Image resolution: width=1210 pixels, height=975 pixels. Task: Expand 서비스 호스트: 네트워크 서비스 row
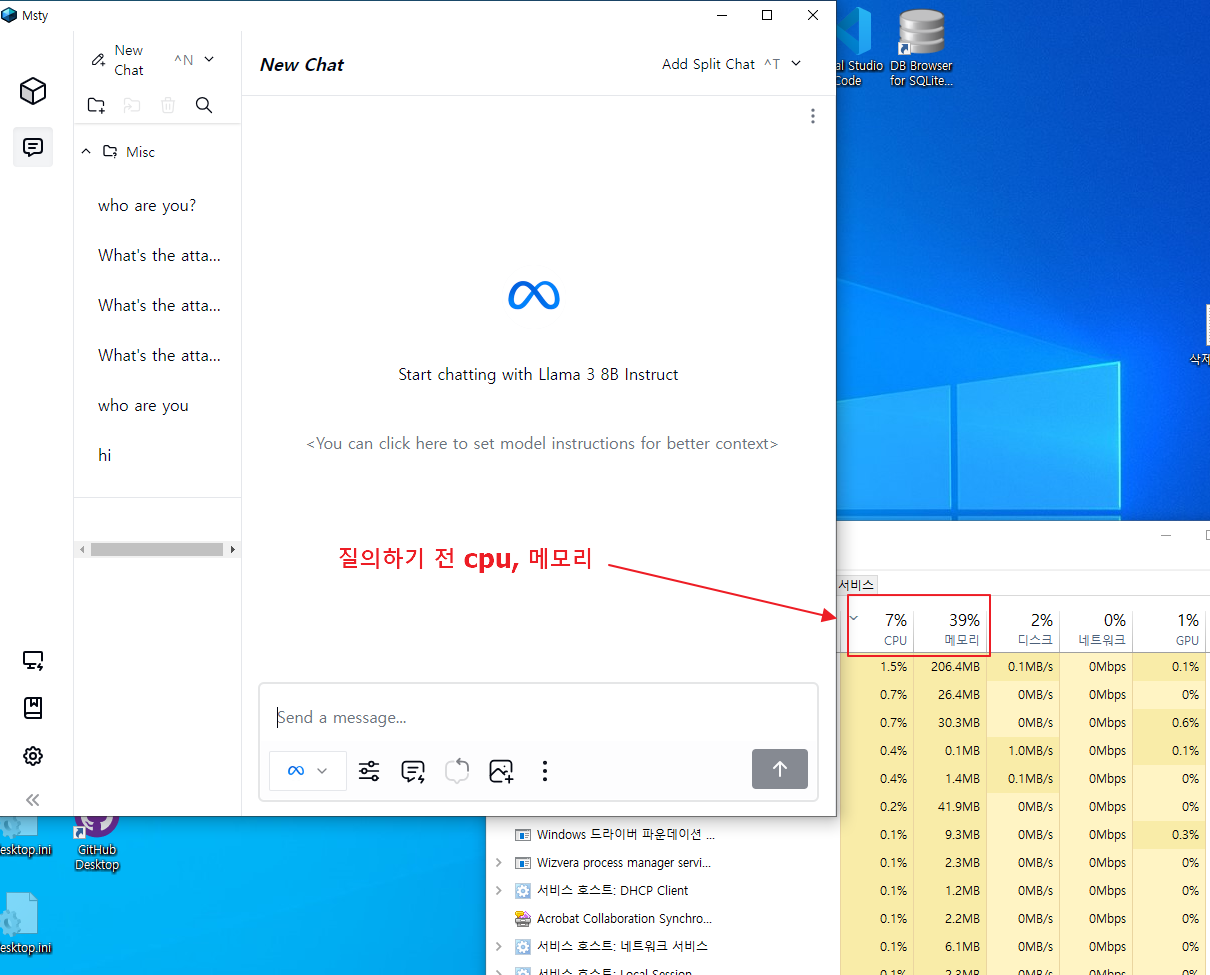tap(499, 947)
